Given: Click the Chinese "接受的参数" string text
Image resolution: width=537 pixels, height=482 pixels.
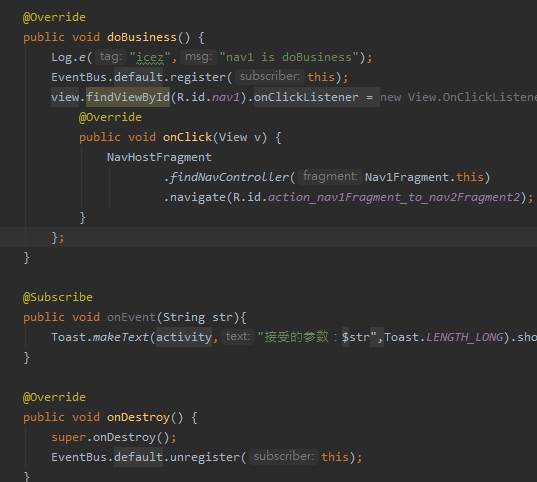Looking at the screenshot, I should 296,337.
